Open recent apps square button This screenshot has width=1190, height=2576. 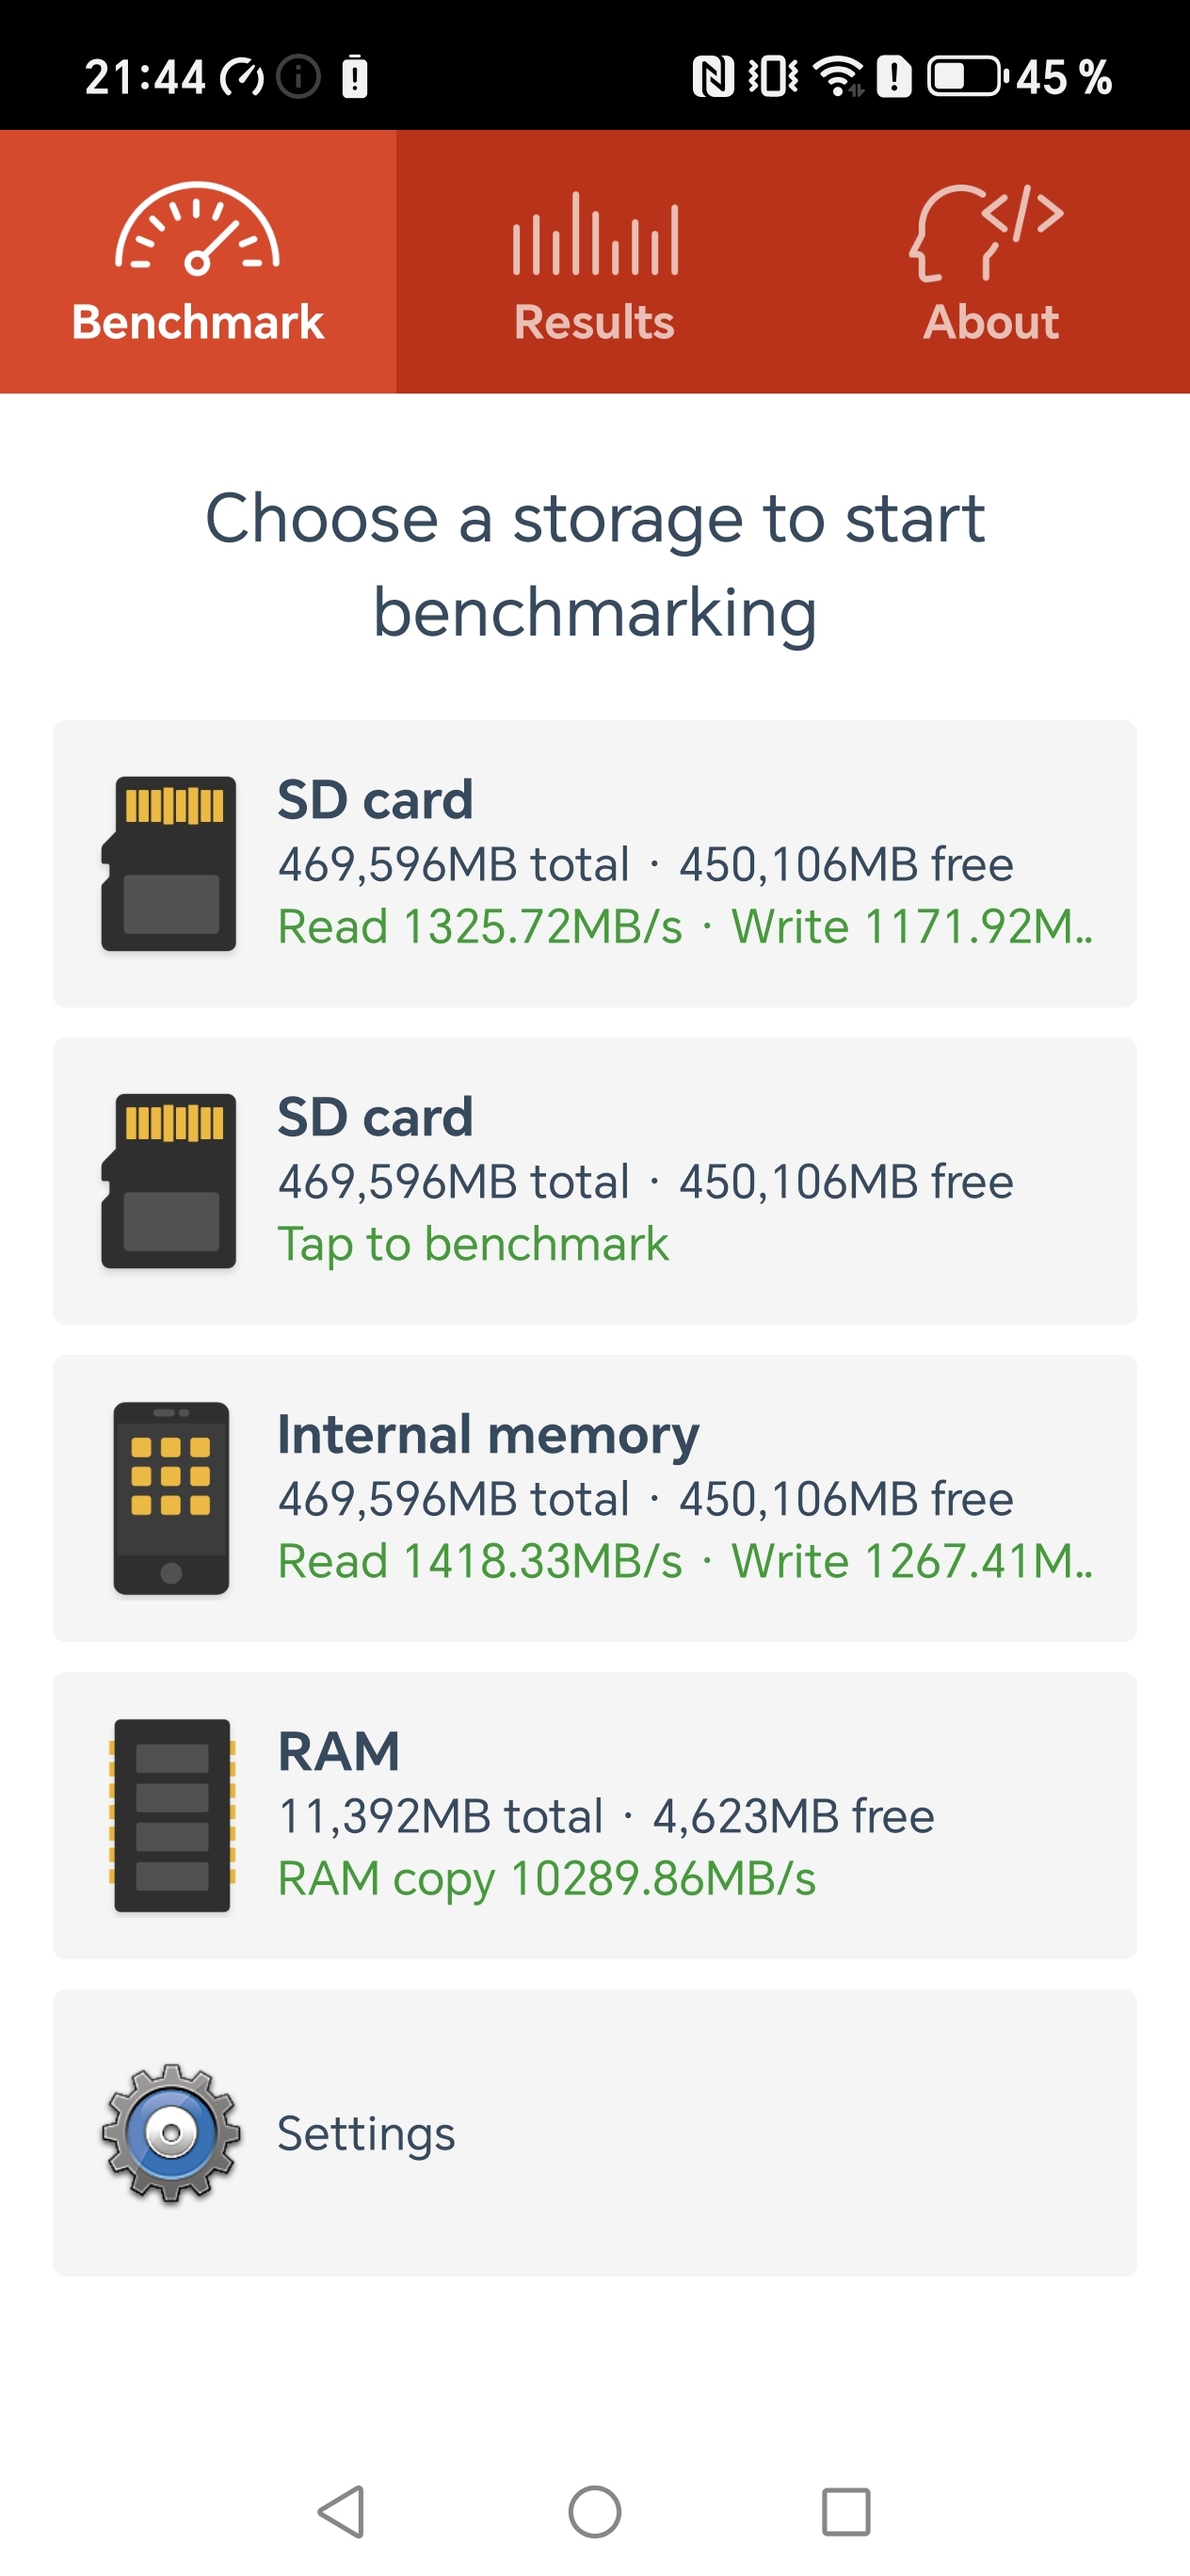point(846,2511)
